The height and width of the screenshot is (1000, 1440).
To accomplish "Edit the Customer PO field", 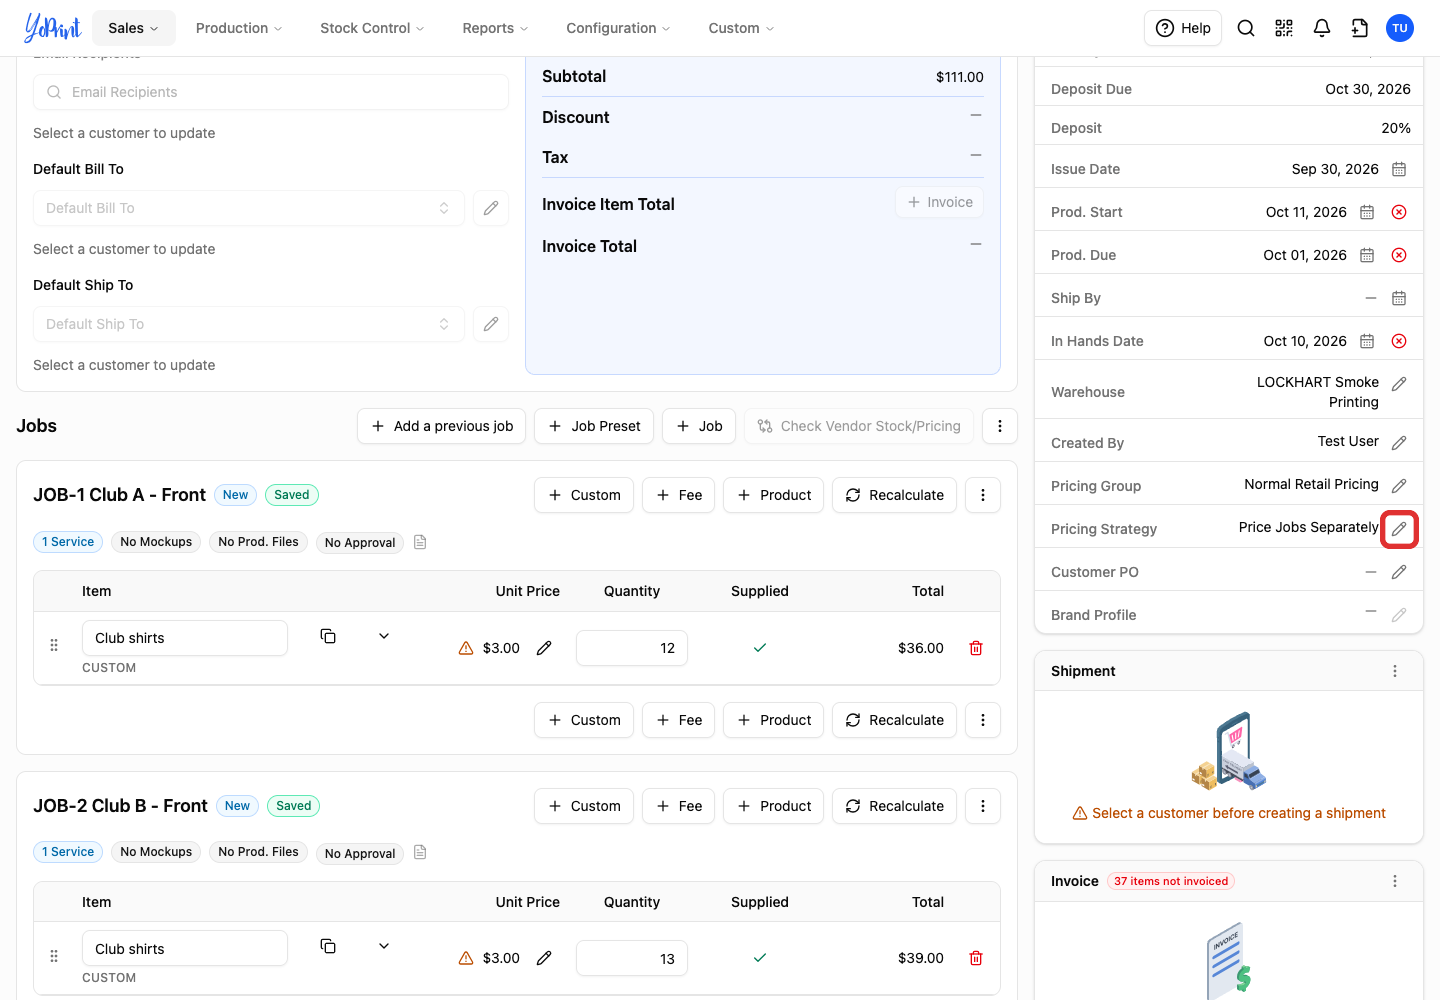I will pyautogui.click(x=1399, y=572).
